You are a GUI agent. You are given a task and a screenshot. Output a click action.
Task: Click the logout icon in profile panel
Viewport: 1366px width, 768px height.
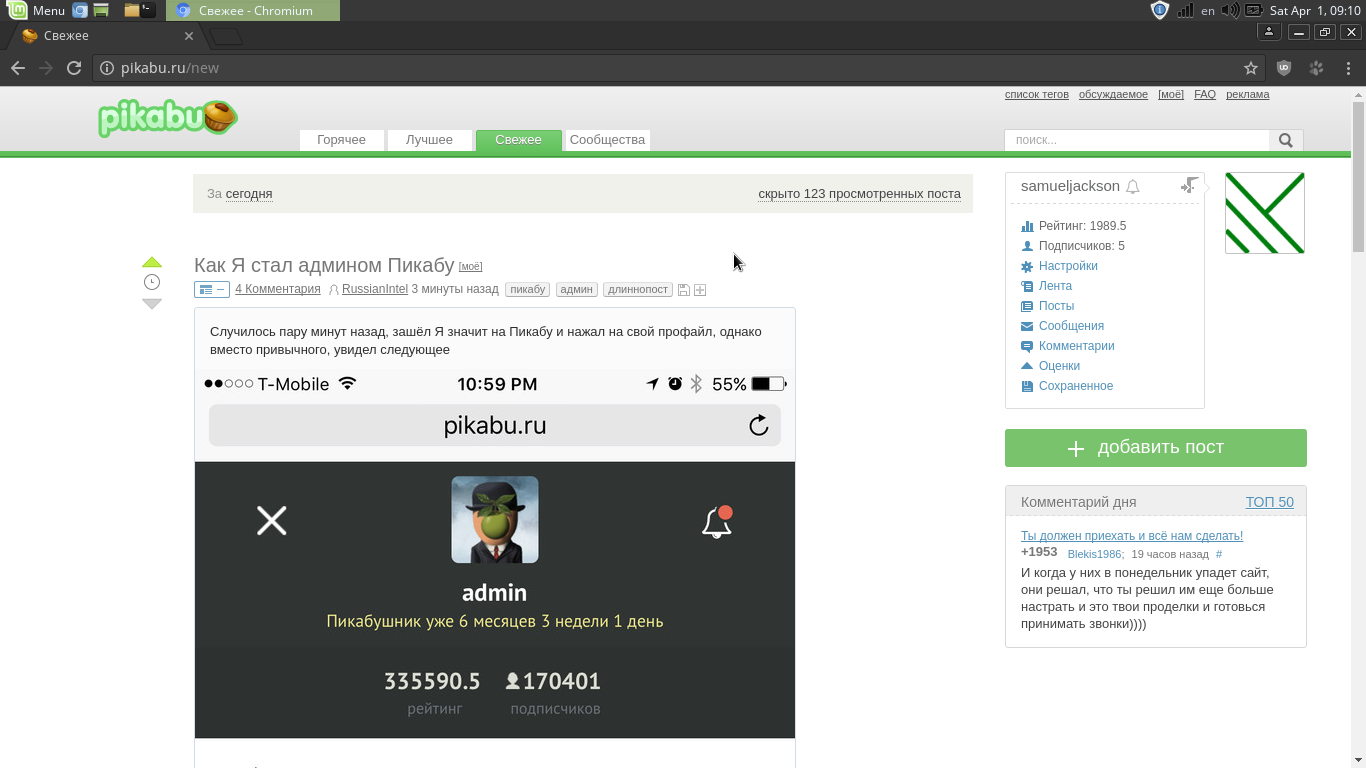1189,185
